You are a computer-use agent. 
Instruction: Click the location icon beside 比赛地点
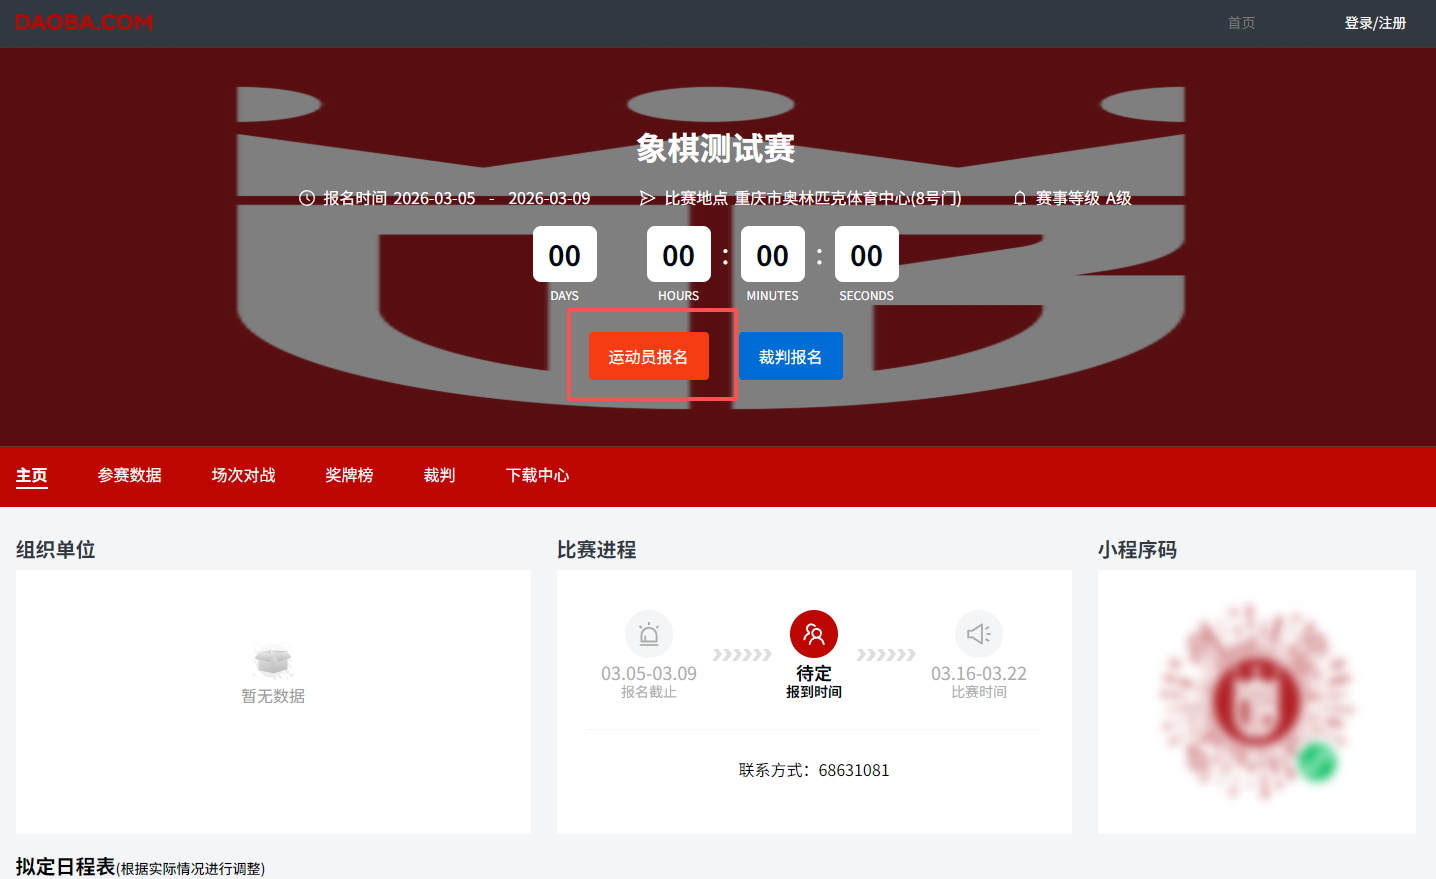coord(648,197)
